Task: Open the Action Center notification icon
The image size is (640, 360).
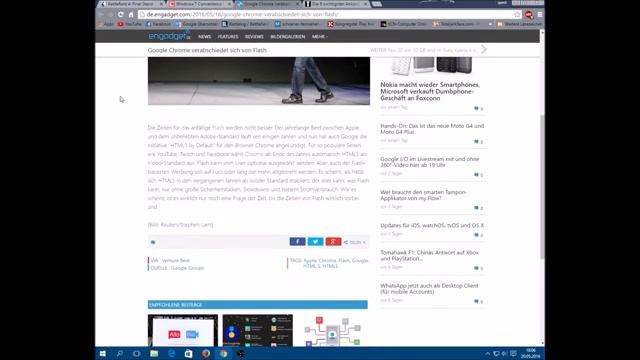Action: point(513,353)
